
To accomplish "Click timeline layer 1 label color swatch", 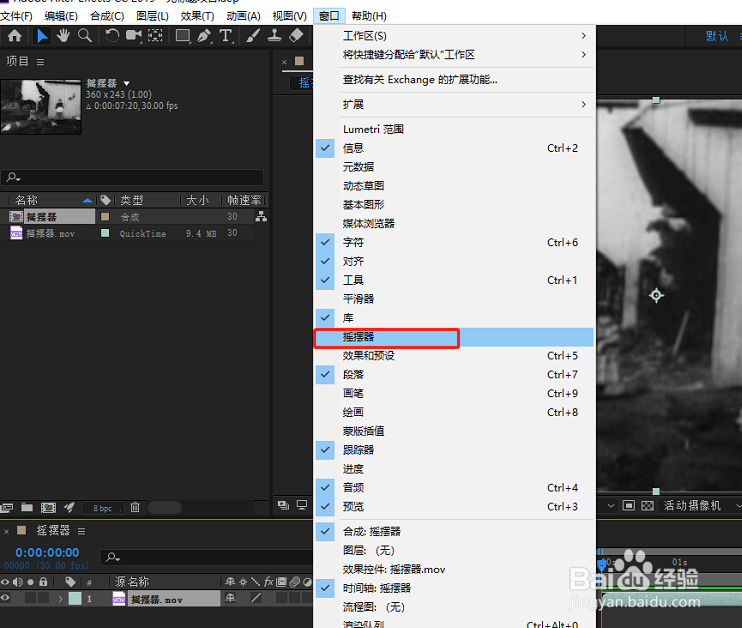I will click(x=75, y=599).
